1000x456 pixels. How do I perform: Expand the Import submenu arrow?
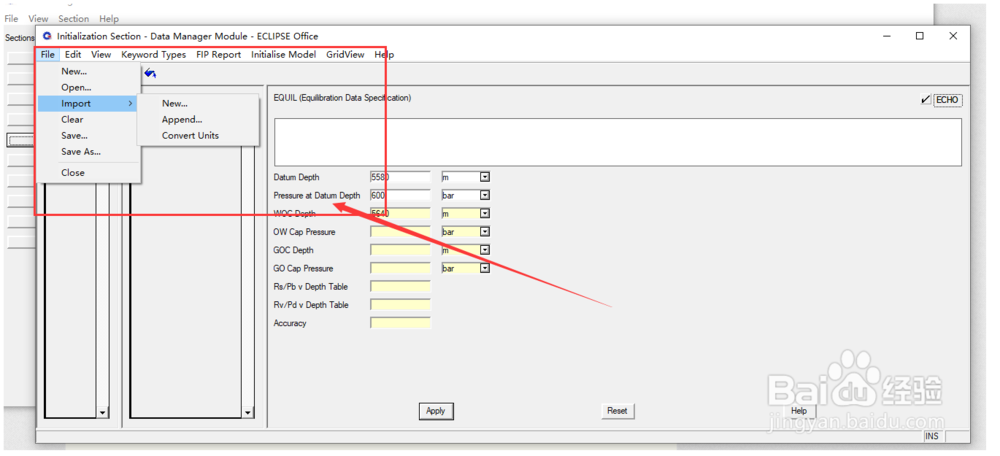click(130, 103)
